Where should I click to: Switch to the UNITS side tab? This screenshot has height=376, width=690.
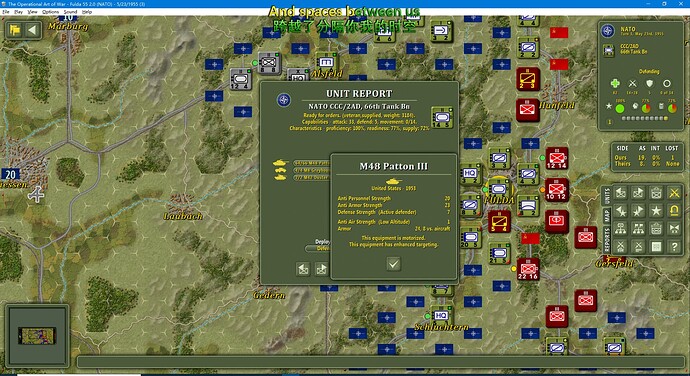607,195
